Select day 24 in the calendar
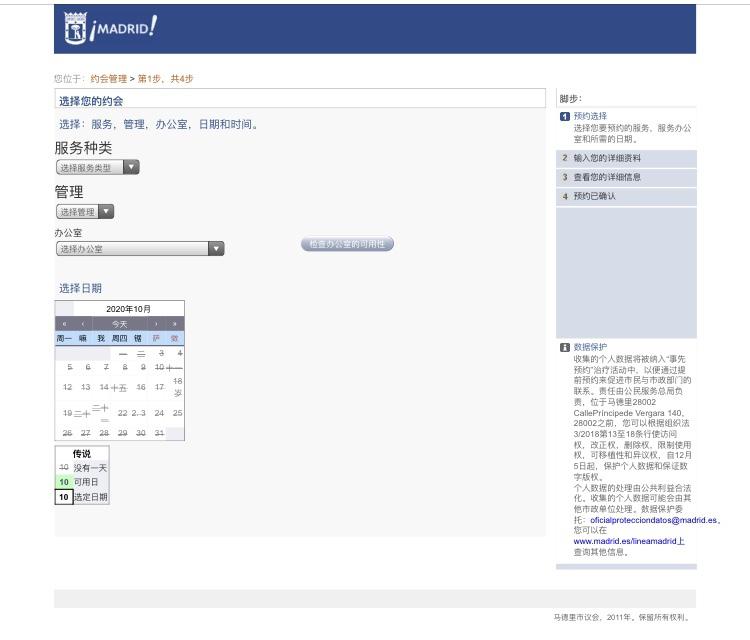 [x=159, y=413]
